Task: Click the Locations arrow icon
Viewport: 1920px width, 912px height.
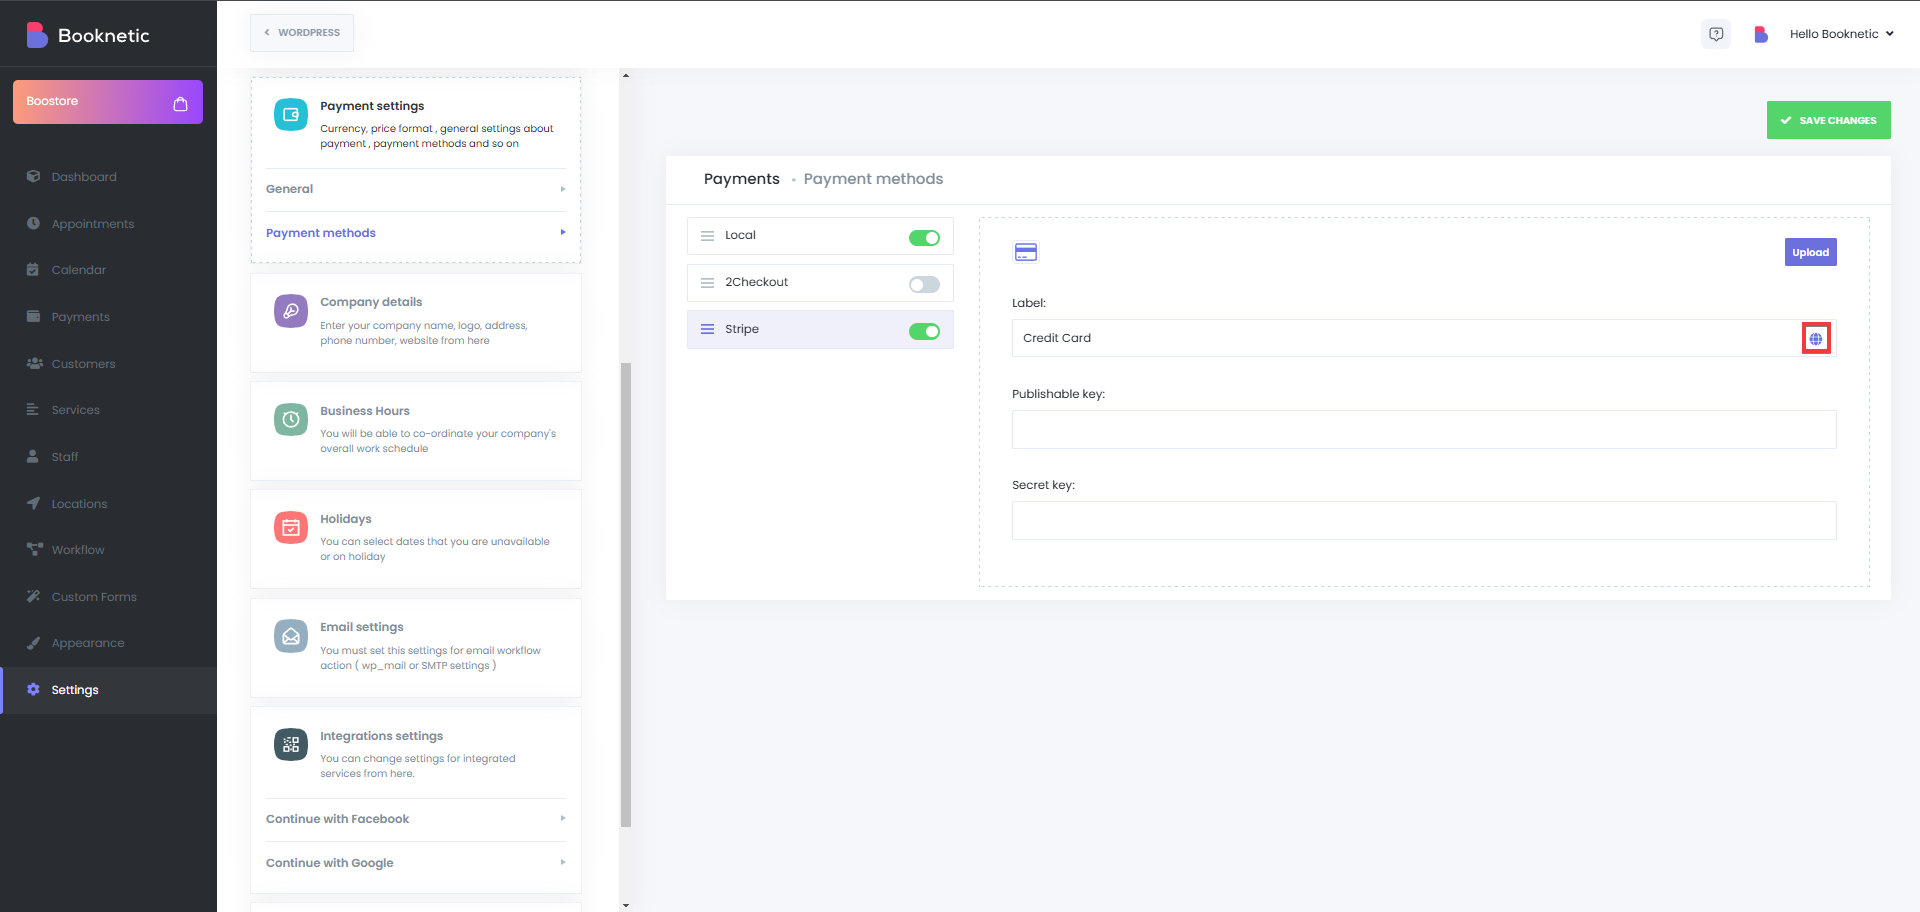Action: tap(33, 503)
